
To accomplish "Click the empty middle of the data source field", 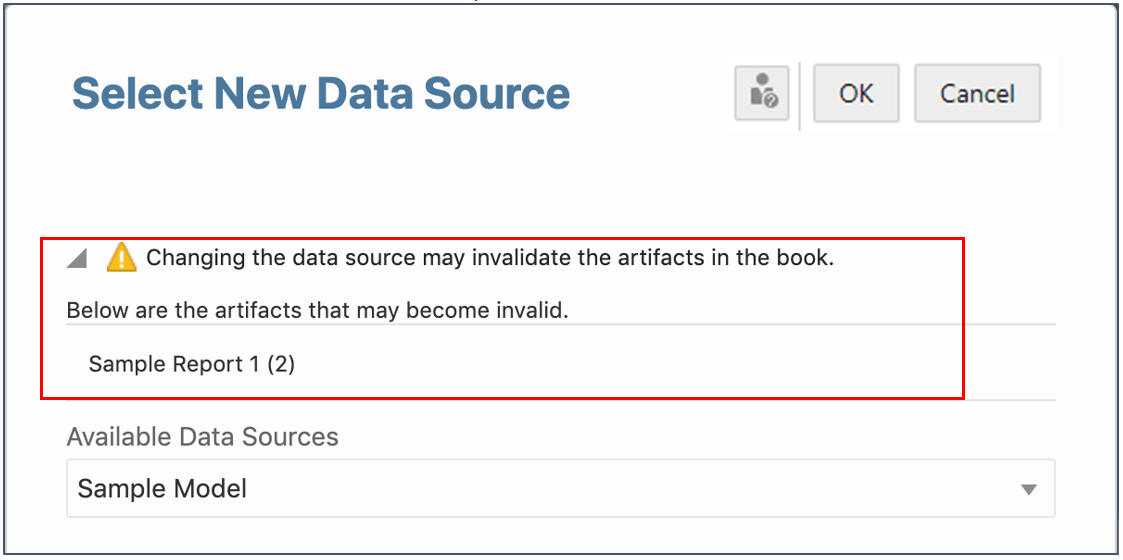I will click(x=600, y=489).
